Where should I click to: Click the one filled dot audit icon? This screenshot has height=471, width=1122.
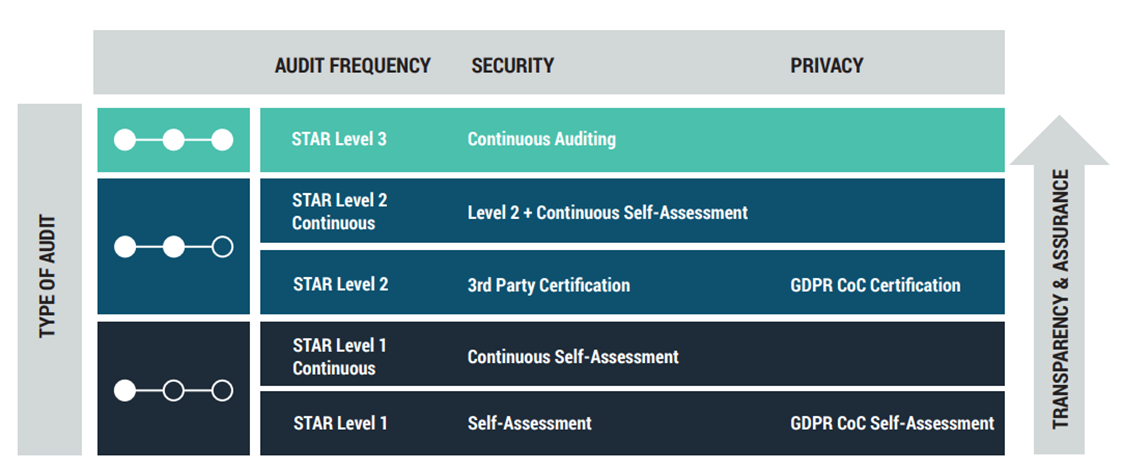click(x=173, y=391)
